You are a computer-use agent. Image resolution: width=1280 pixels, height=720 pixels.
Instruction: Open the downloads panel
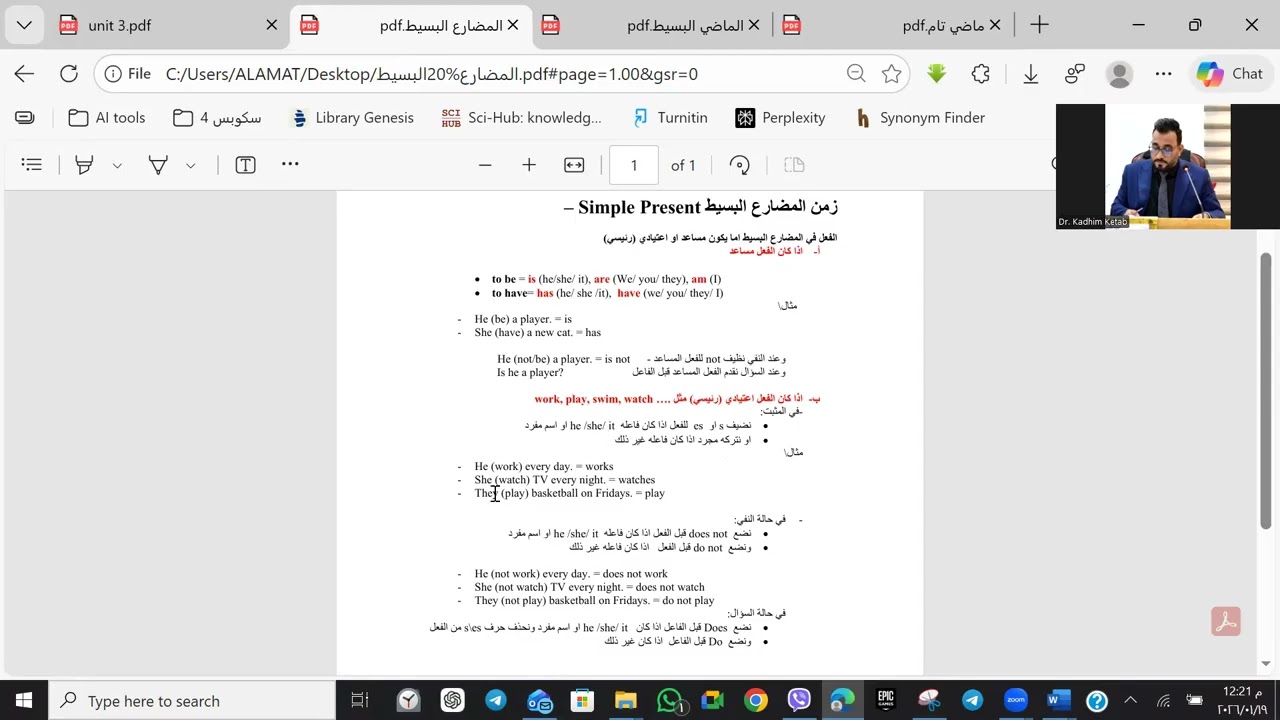pyautogui.click(x=1030, y=74)
